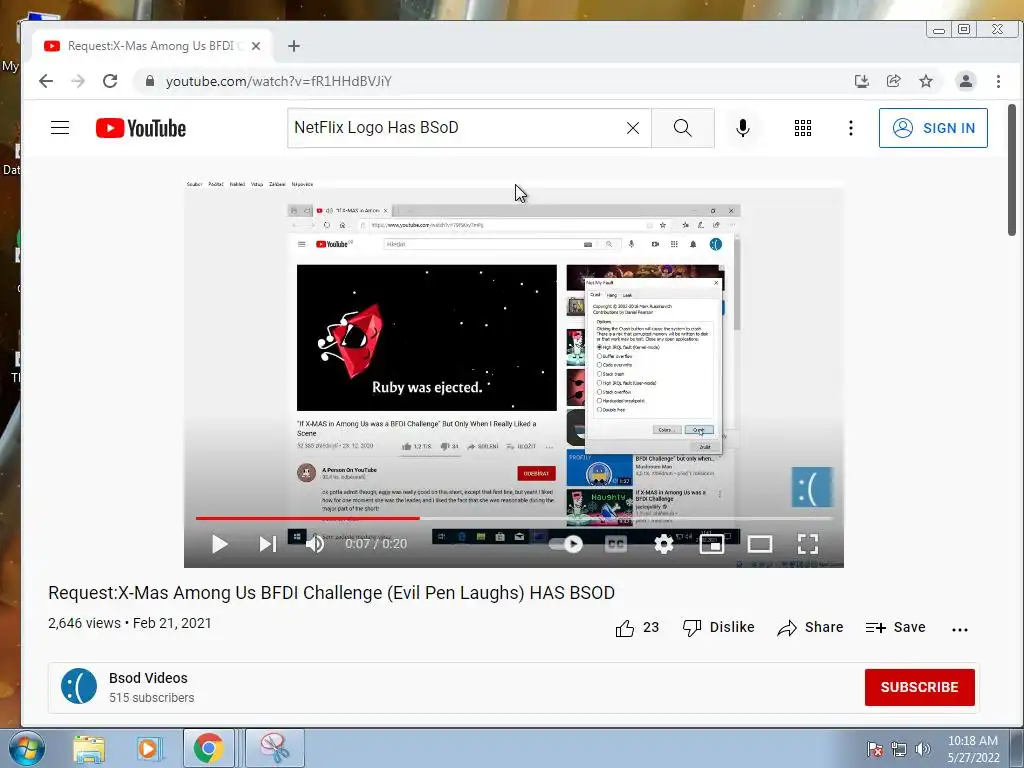This screenshot has height=768, width=1024.
Task: Open a new browser tab
Action: coord(294,46)
